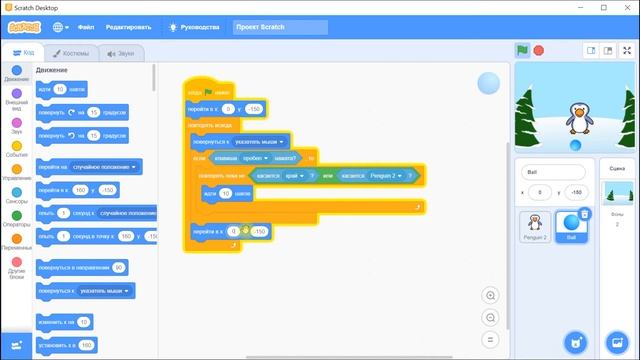Select the Penguin 2 sprite thumbnail

[535, 227]
